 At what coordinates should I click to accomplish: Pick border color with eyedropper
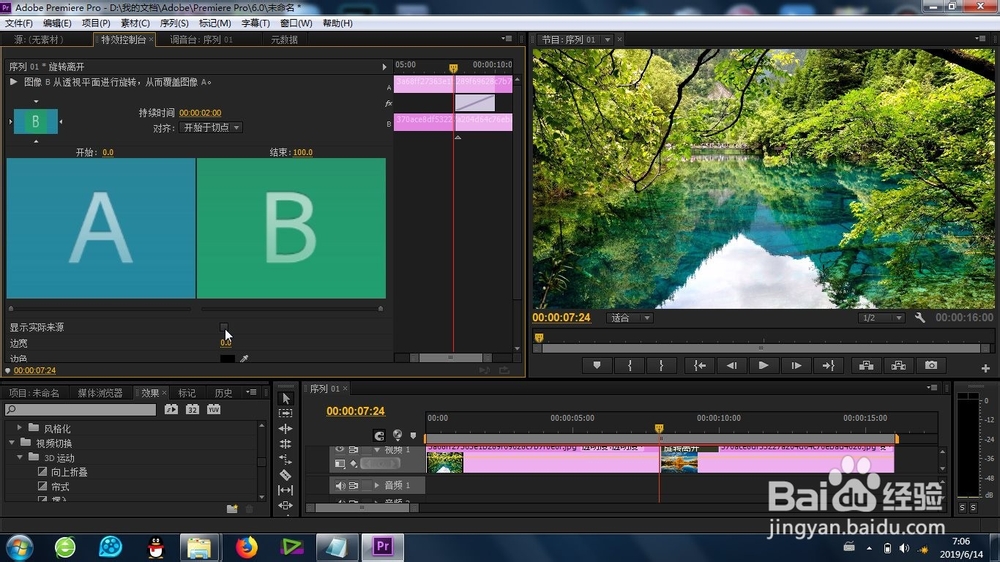pos(244,359)
